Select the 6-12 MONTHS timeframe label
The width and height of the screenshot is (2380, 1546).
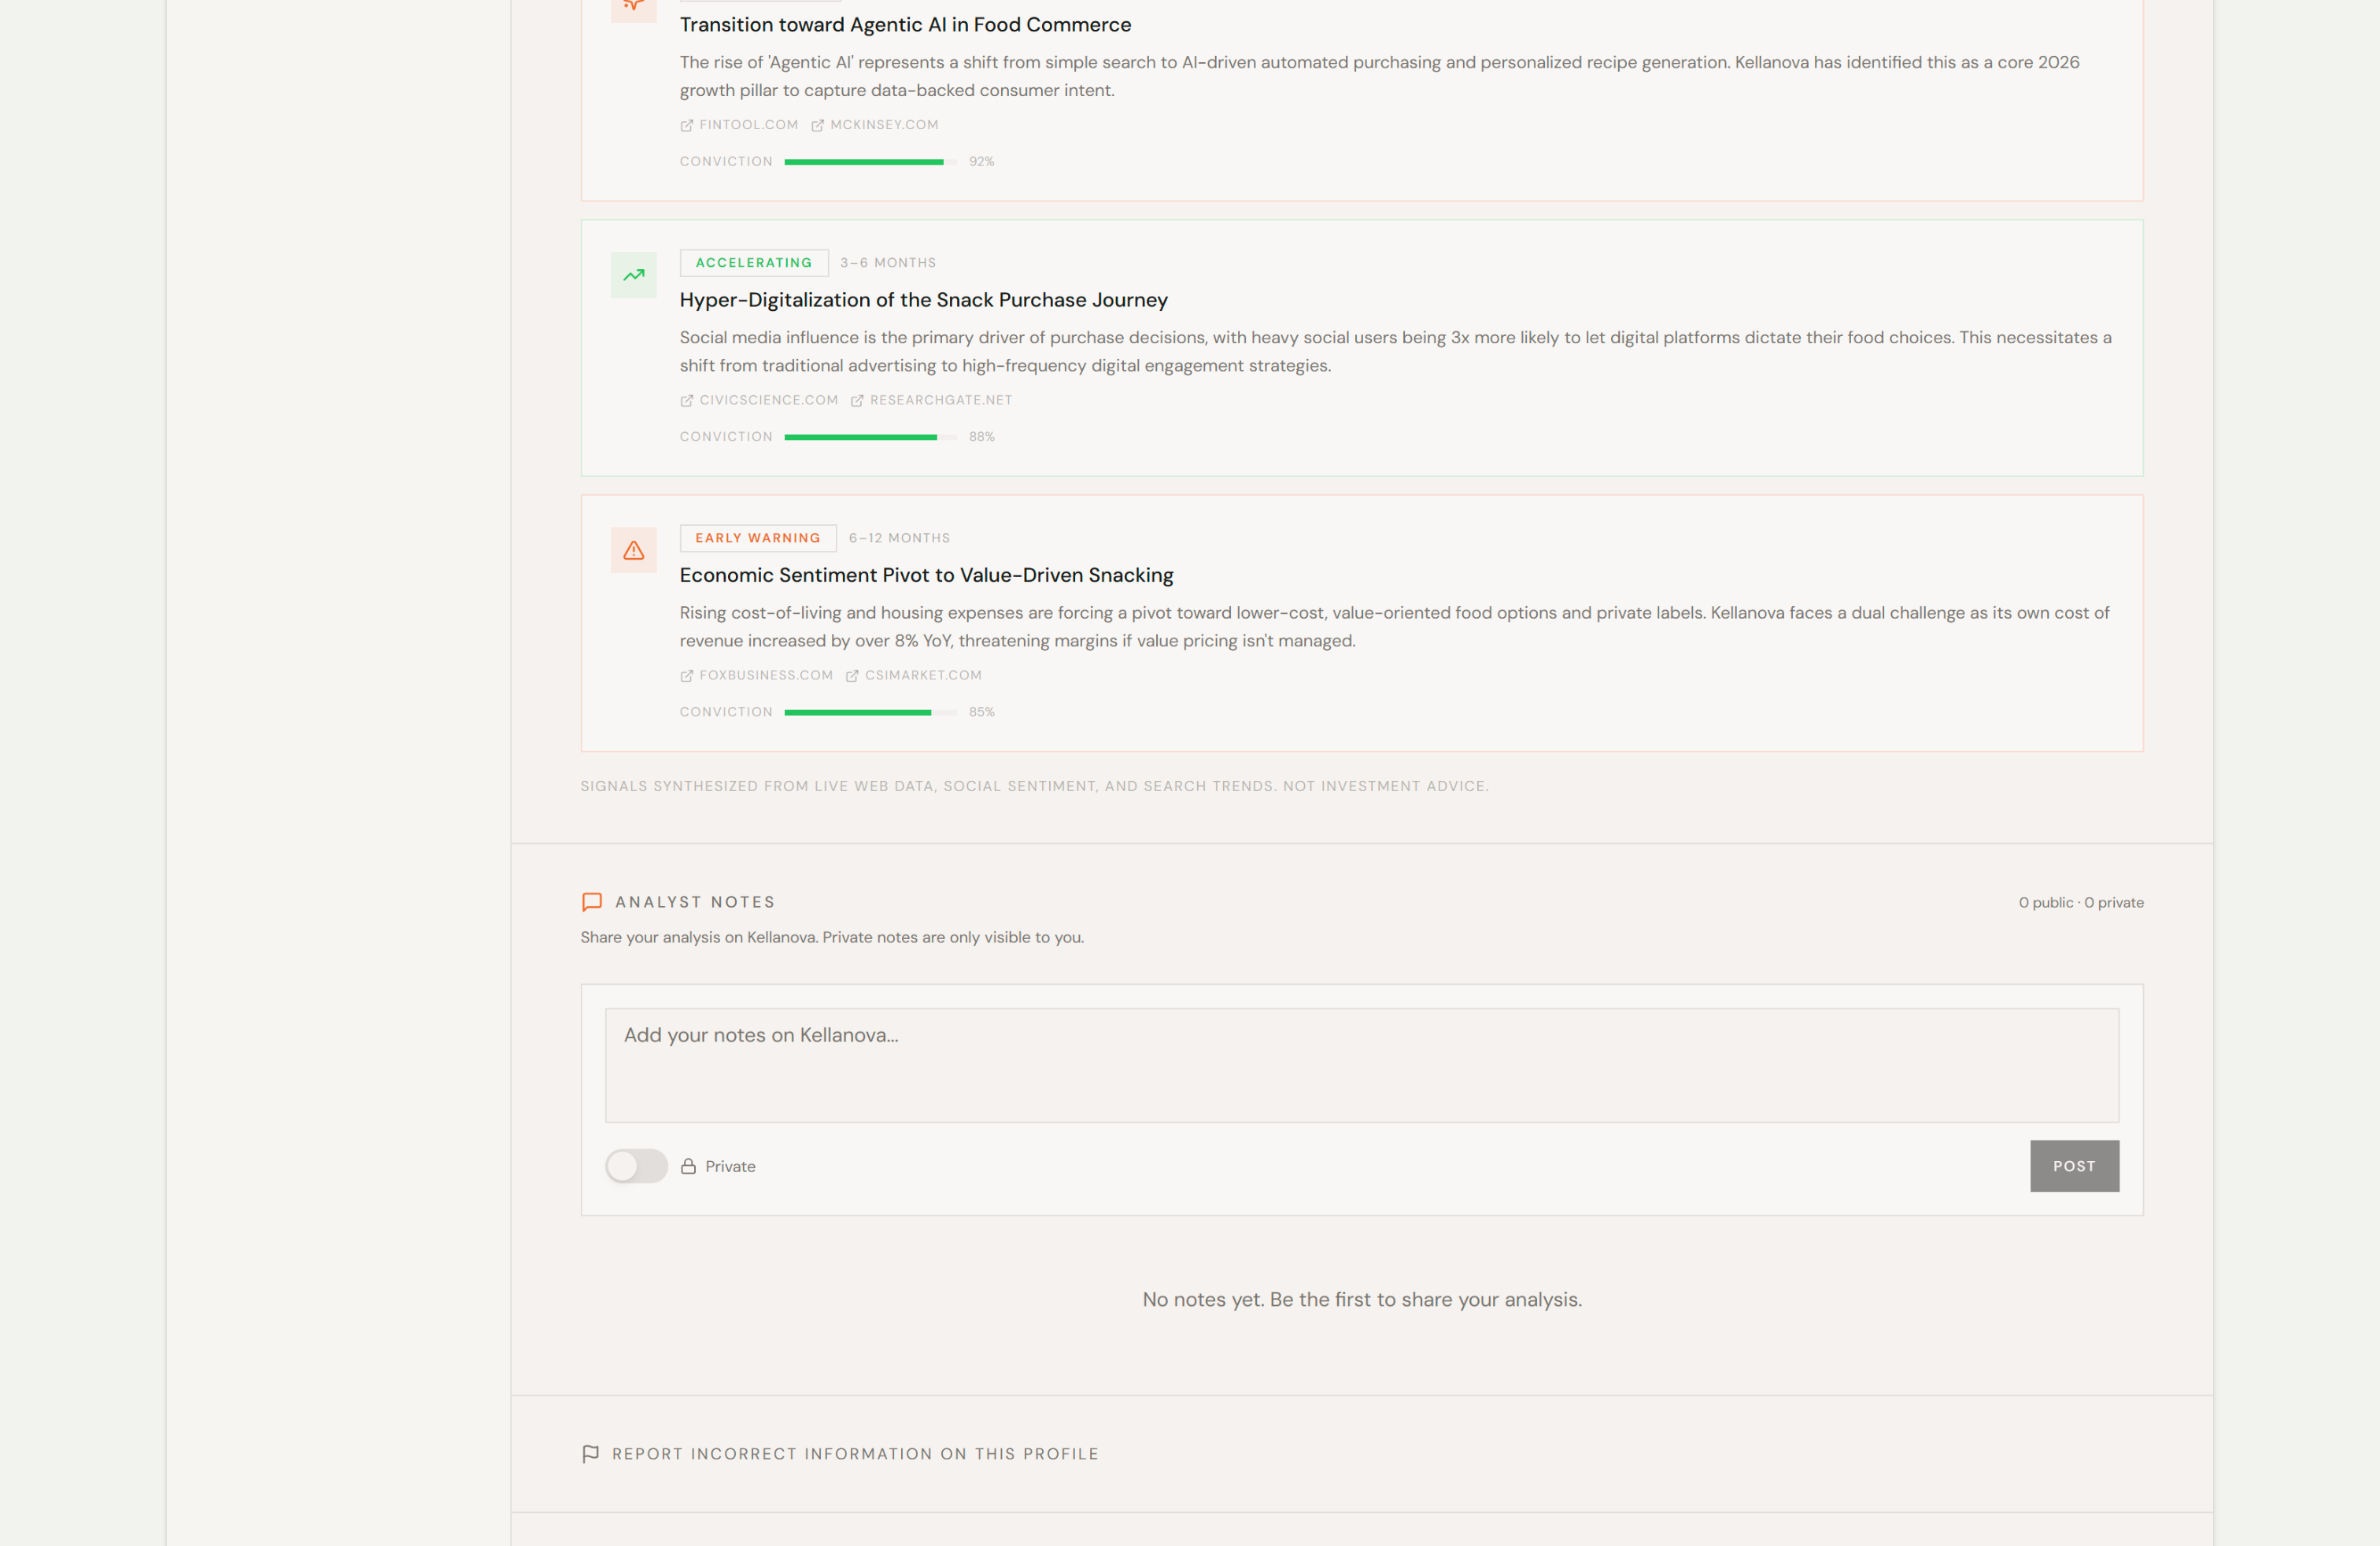898,537
